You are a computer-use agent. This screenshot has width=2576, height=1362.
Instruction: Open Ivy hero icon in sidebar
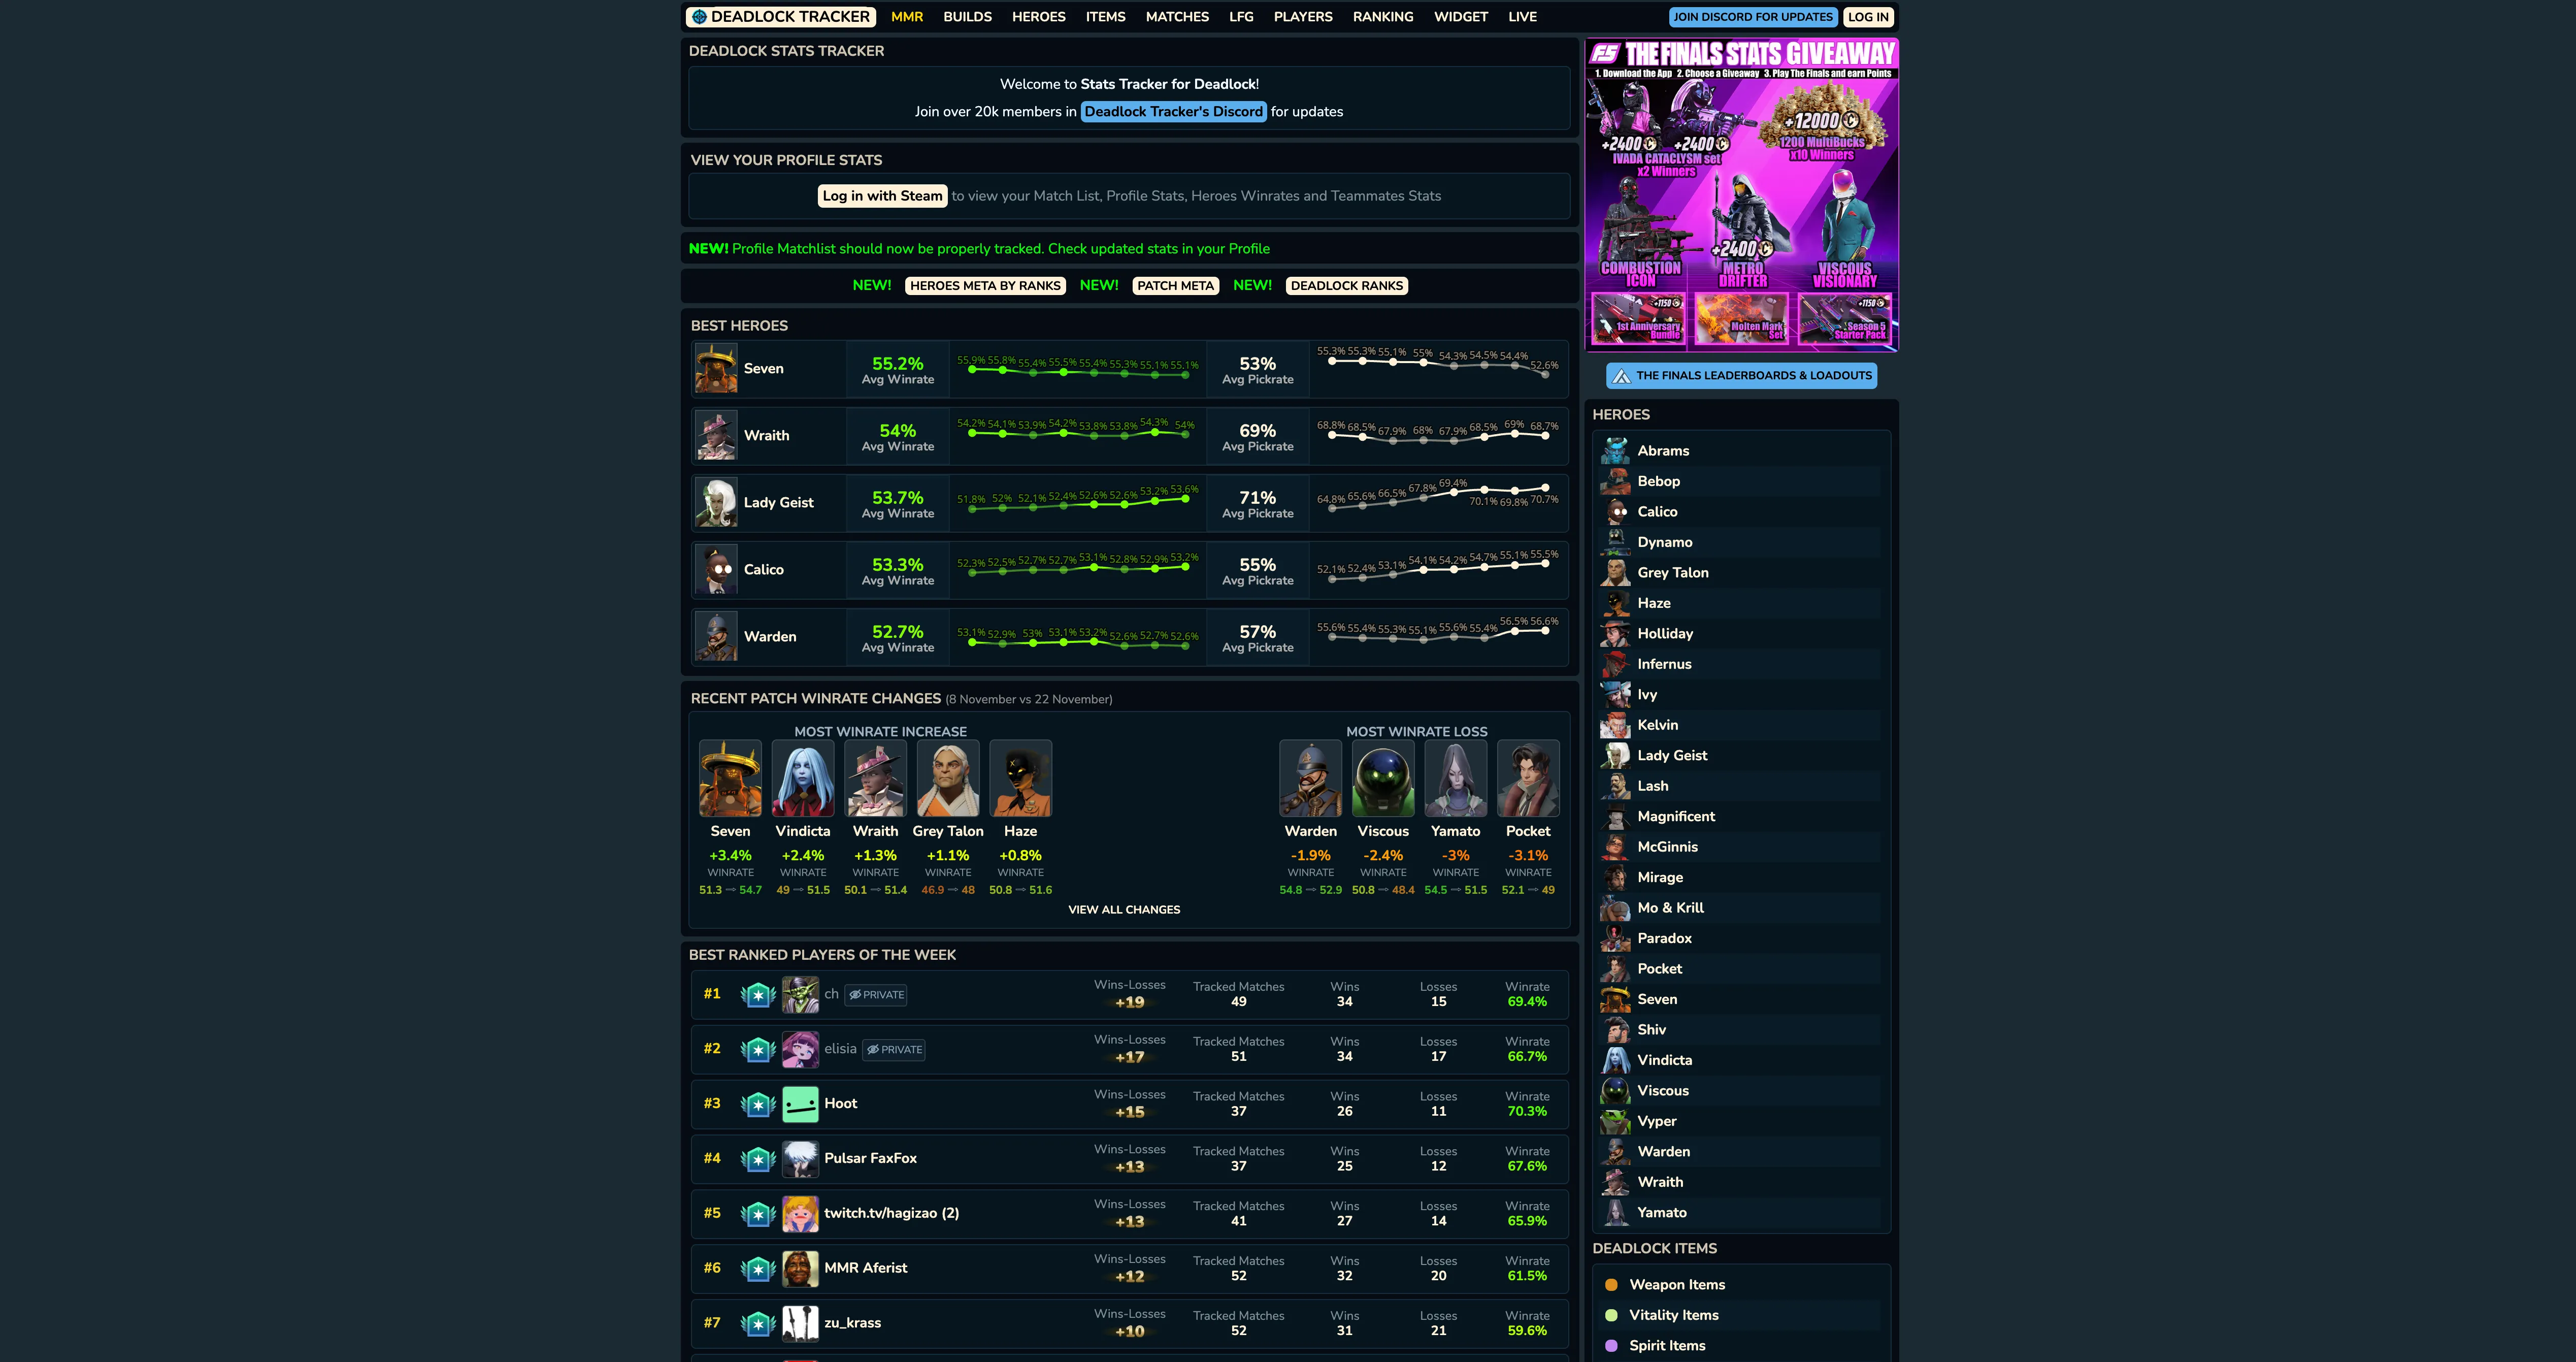click(x=1615, y=695)
